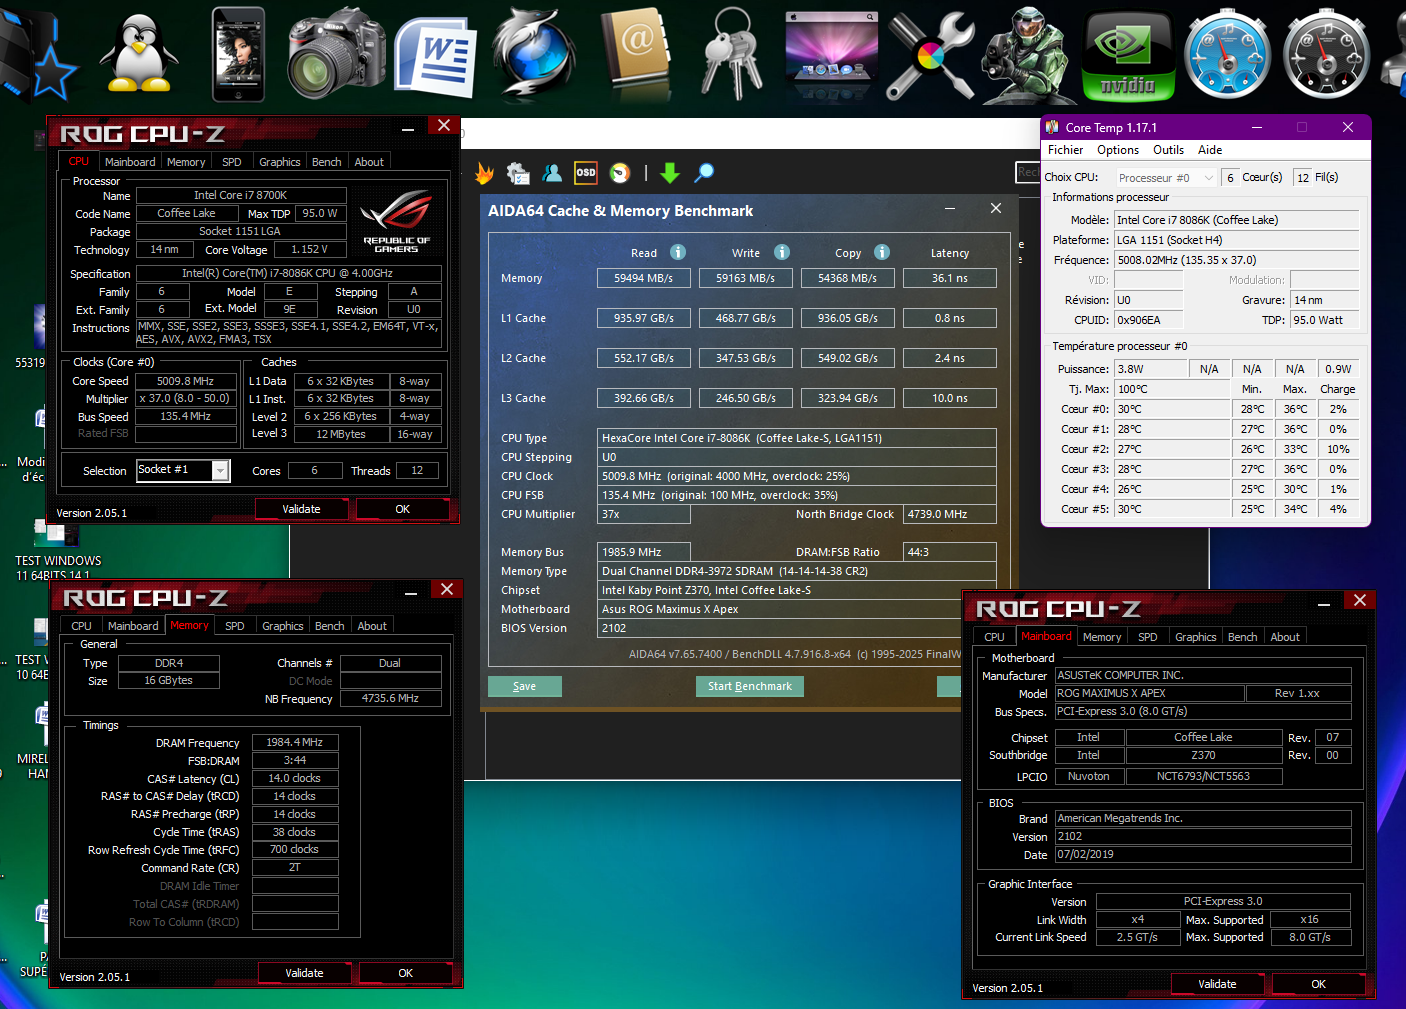The height and width of the screenshot is (1009, 1406).
Task: Click the green download arrow in AIDA64 toolbar
Action: [x=670, y=173]
